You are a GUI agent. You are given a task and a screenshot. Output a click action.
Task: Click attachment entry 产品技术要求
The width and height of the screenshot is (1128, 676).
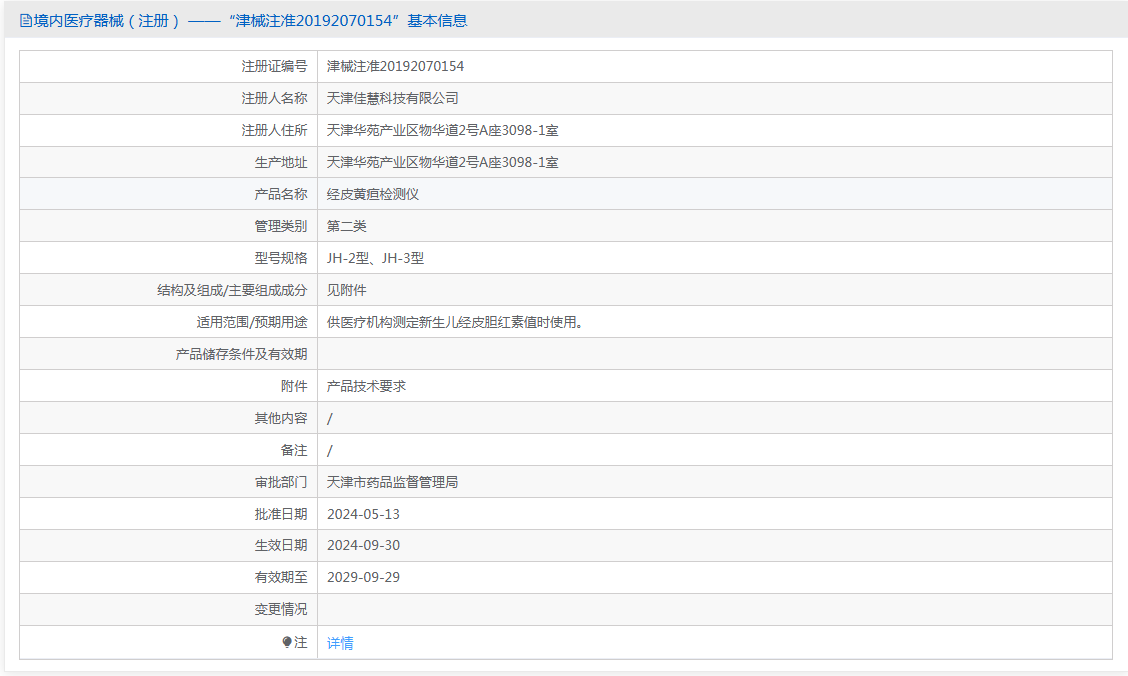point(366,386)
